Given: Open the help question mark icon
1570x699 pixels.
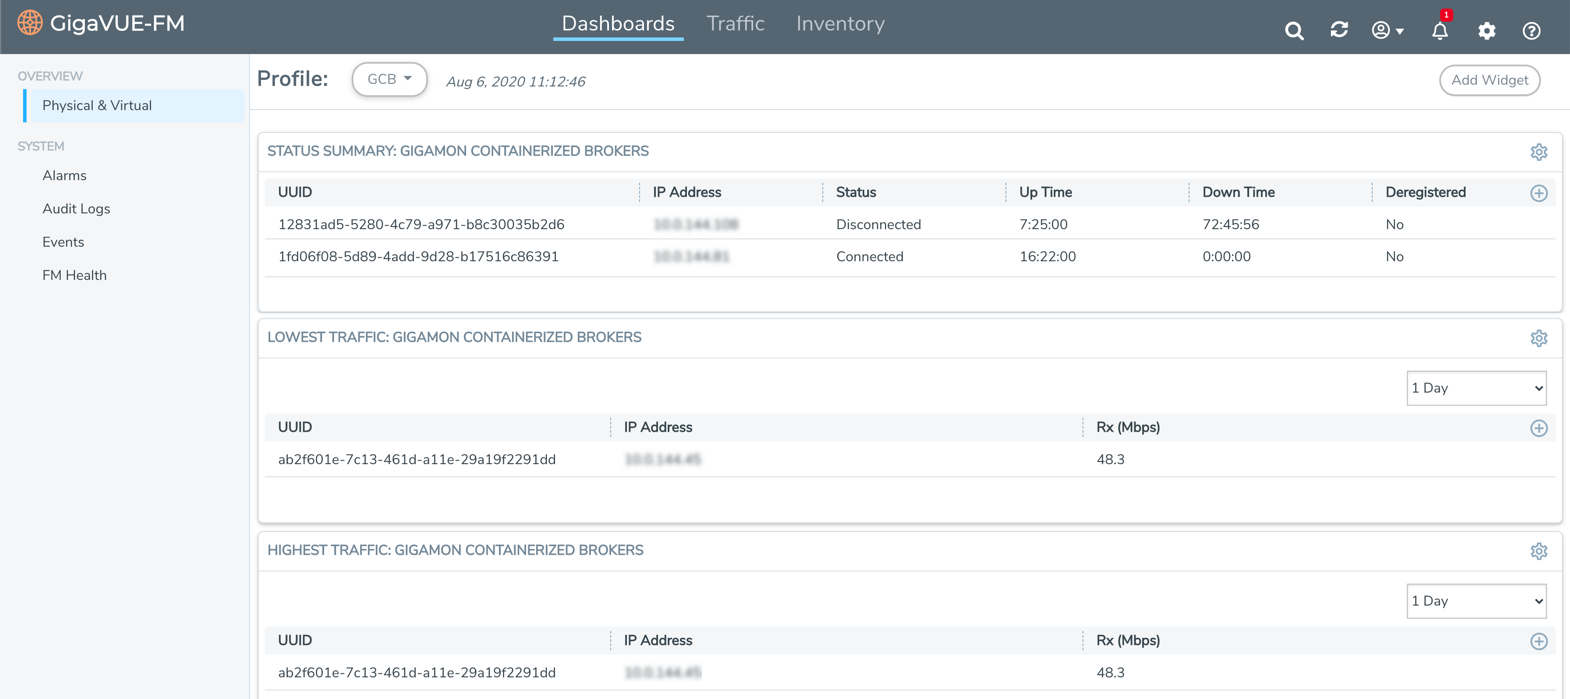Looking at the screenshot, I should coord(1531,31).
